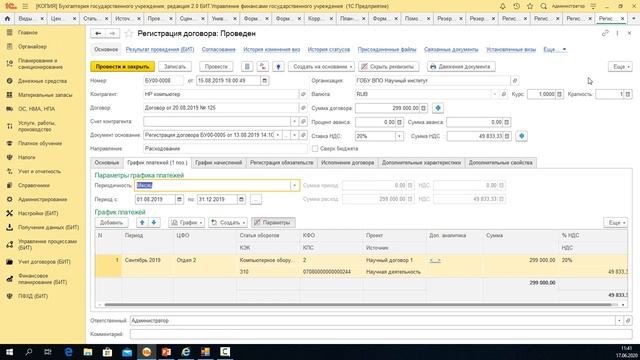Viewport: 640px width, 360px height.
Task: Open history clock icon in title bar
Action: (516, 6)
